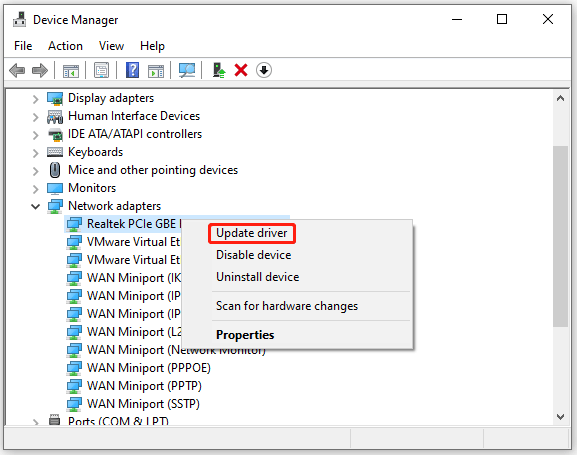Click the blue Help question-mark icon
This screenshot has height=455, width=577.
(132, 70)
